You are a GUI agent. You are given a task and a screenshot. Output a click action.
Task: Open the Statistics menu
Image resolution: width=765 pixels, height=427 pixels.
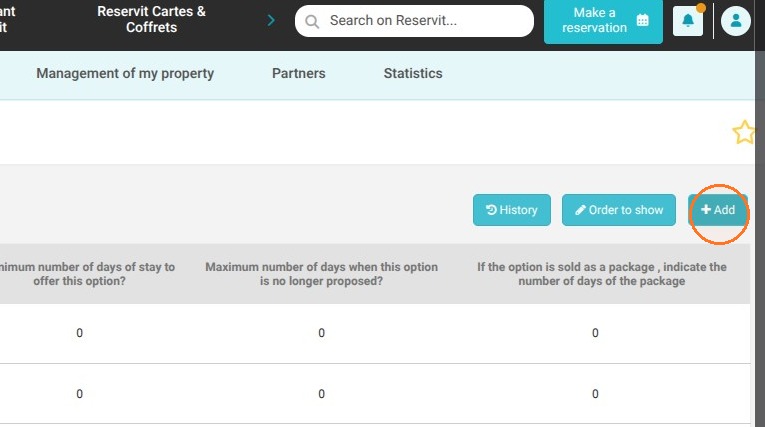click(x=413, y=73)
